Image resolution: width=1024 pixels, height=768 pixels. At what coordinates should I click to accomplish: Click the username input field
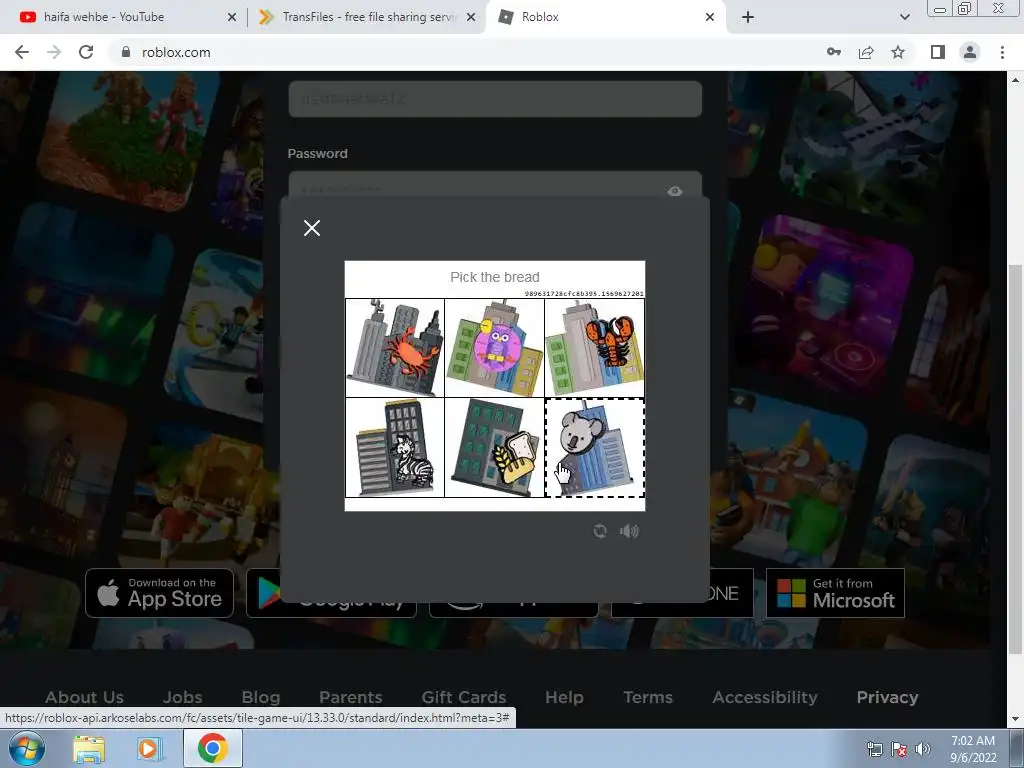pyautogui.click(x=495, y=99)
